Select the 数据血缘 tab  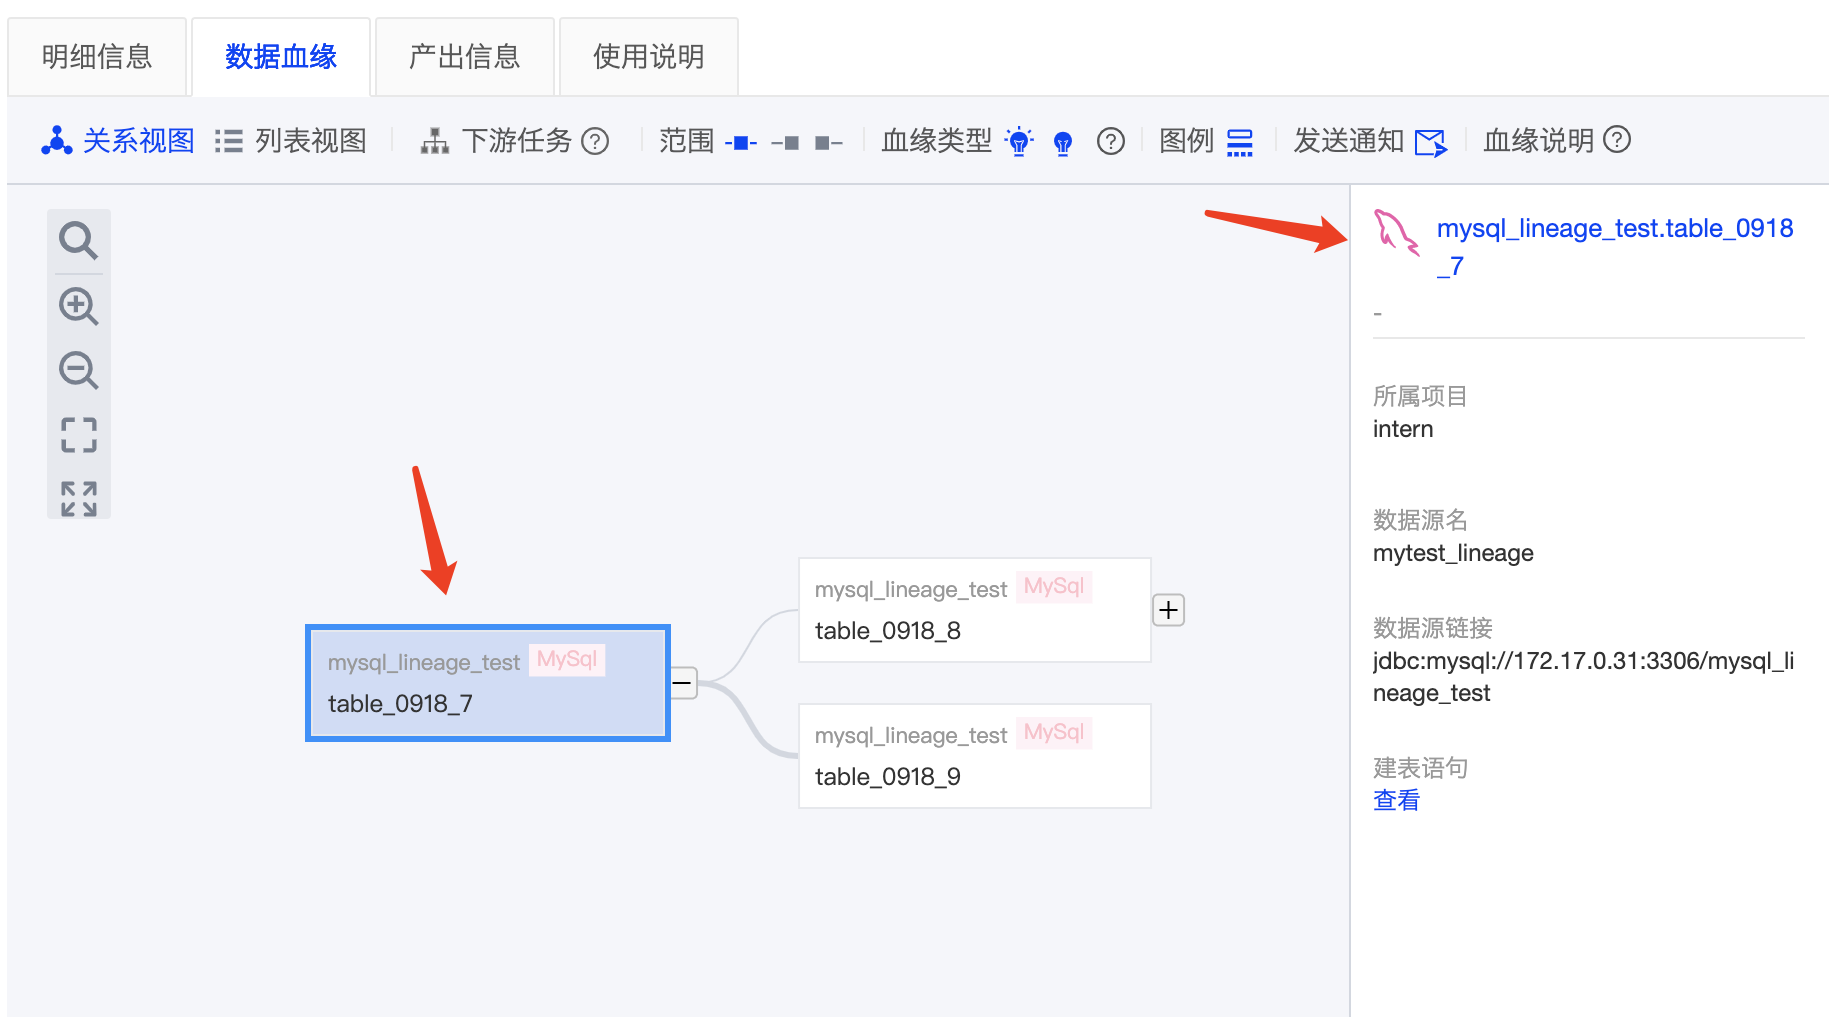click(x=281, y=57)
